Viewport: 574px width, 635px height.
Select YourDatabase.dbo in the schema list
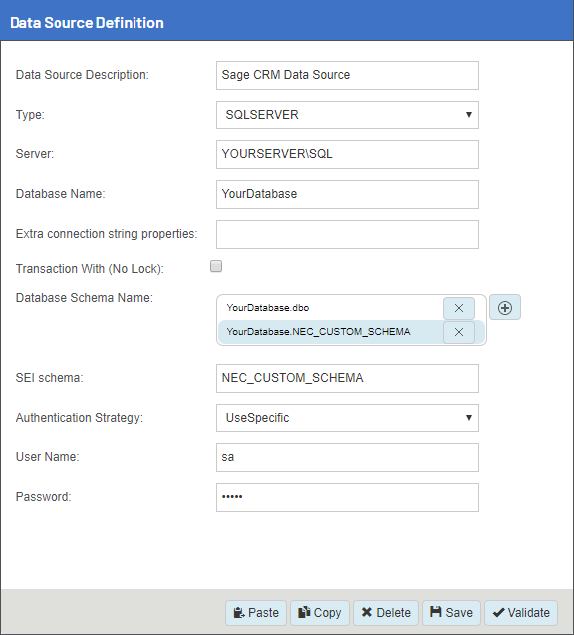(330, 308)
